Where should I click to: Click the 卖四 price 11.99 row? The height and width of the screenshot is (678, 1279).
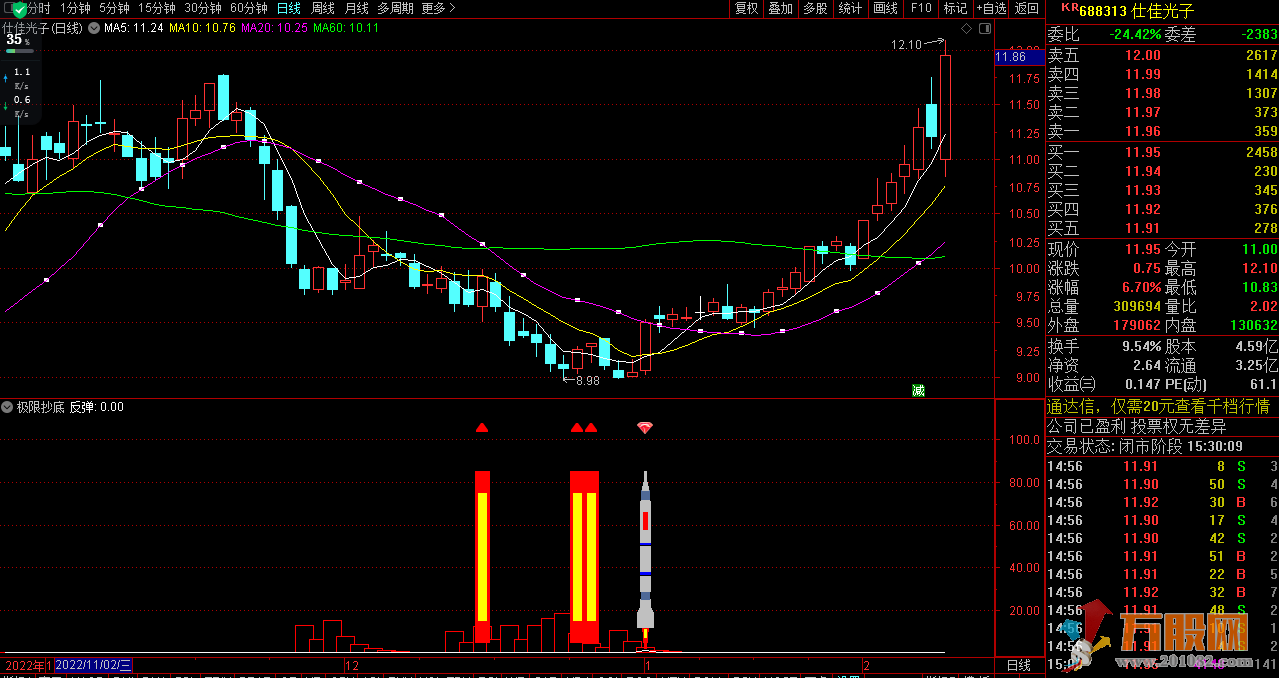point(1162,75)
